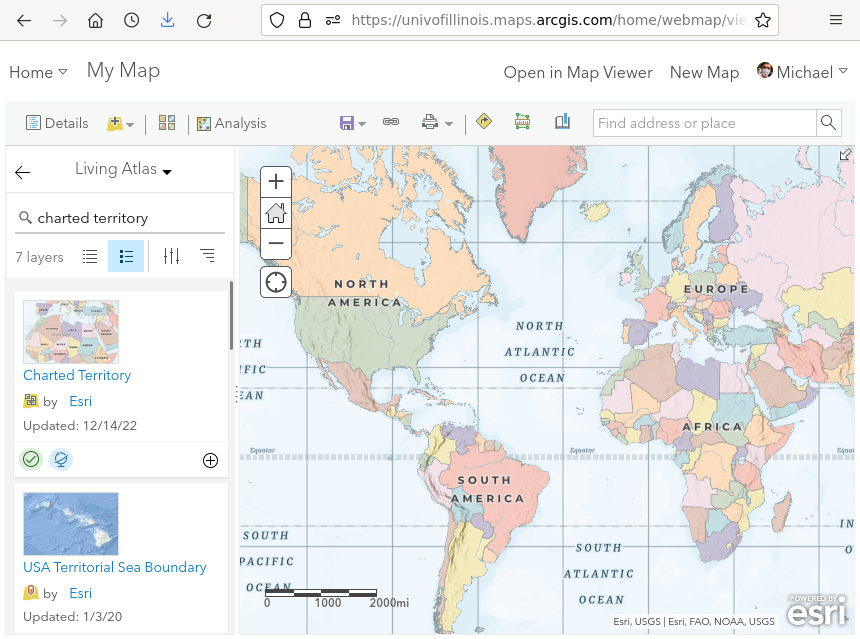Click the Find address or place field
This screenshot has width=860, height=639.
[704, 123]
